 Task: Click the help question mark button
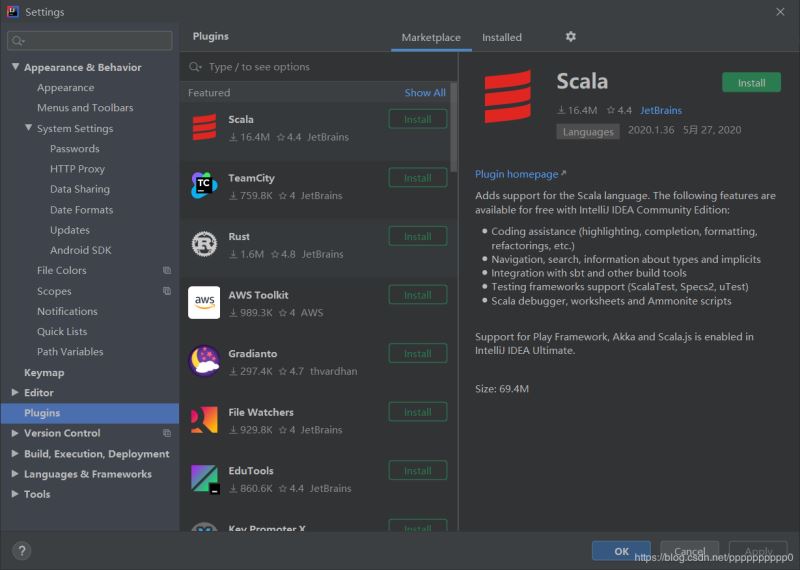pyautogui.click(x=21, y=551)
